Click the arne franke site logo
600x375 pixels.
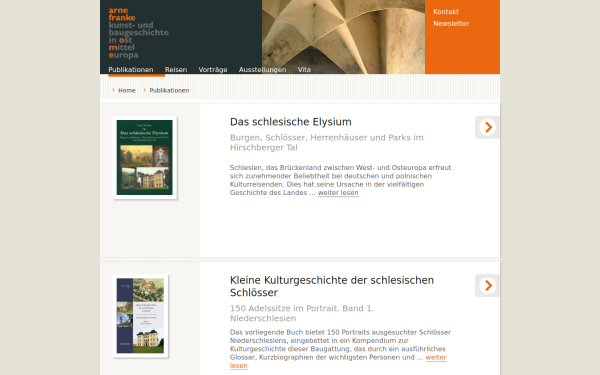point(138,33)
